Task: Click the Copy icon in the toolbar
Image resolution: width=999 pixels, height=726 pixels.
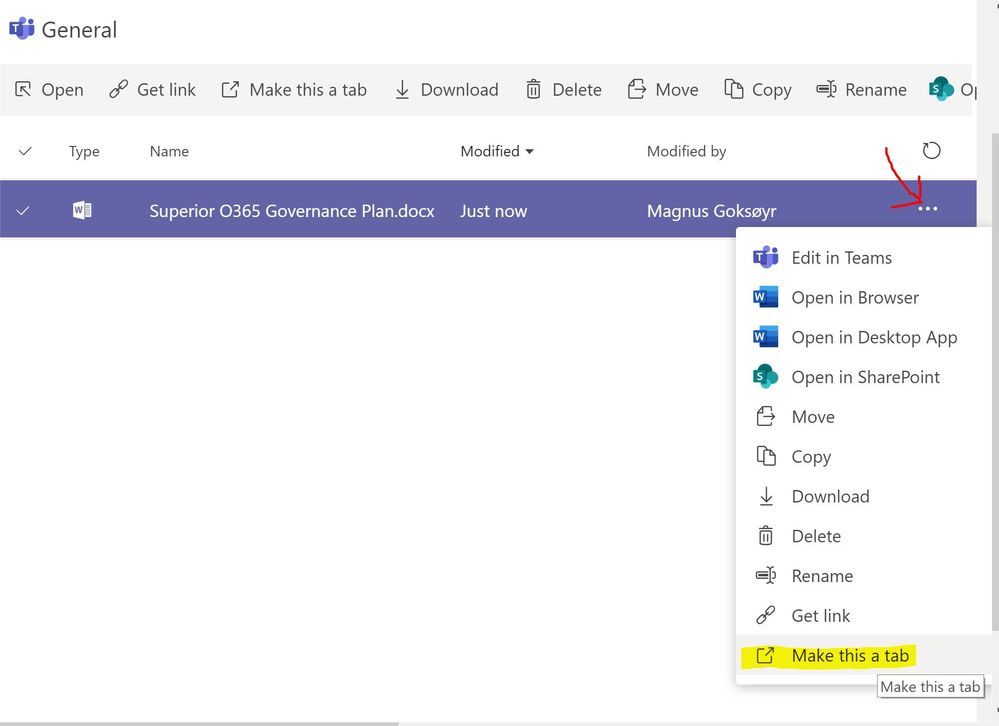Action: (x=733, y=89)
